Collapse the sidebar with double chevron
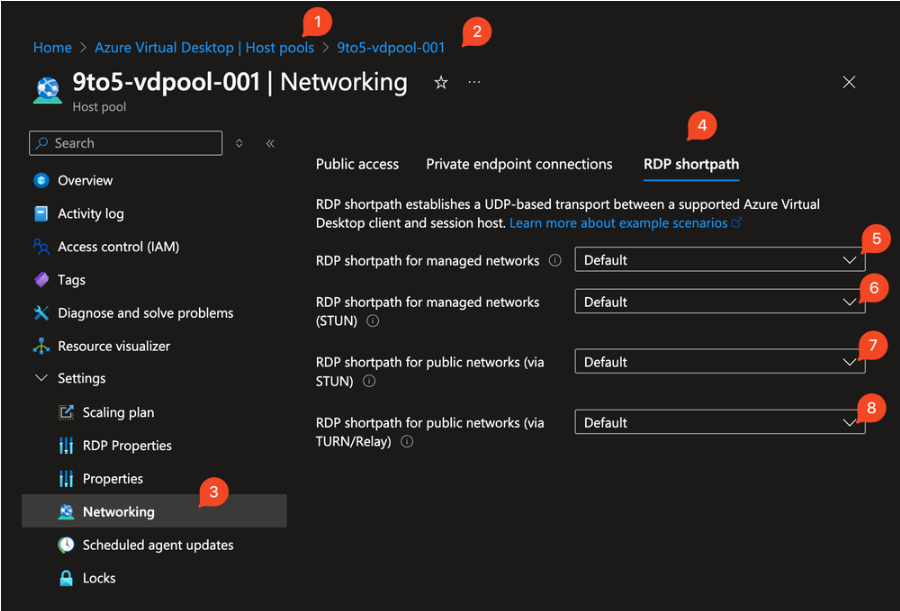The width and height of the screenshot is (900, 611). click(x=270, y=143)
